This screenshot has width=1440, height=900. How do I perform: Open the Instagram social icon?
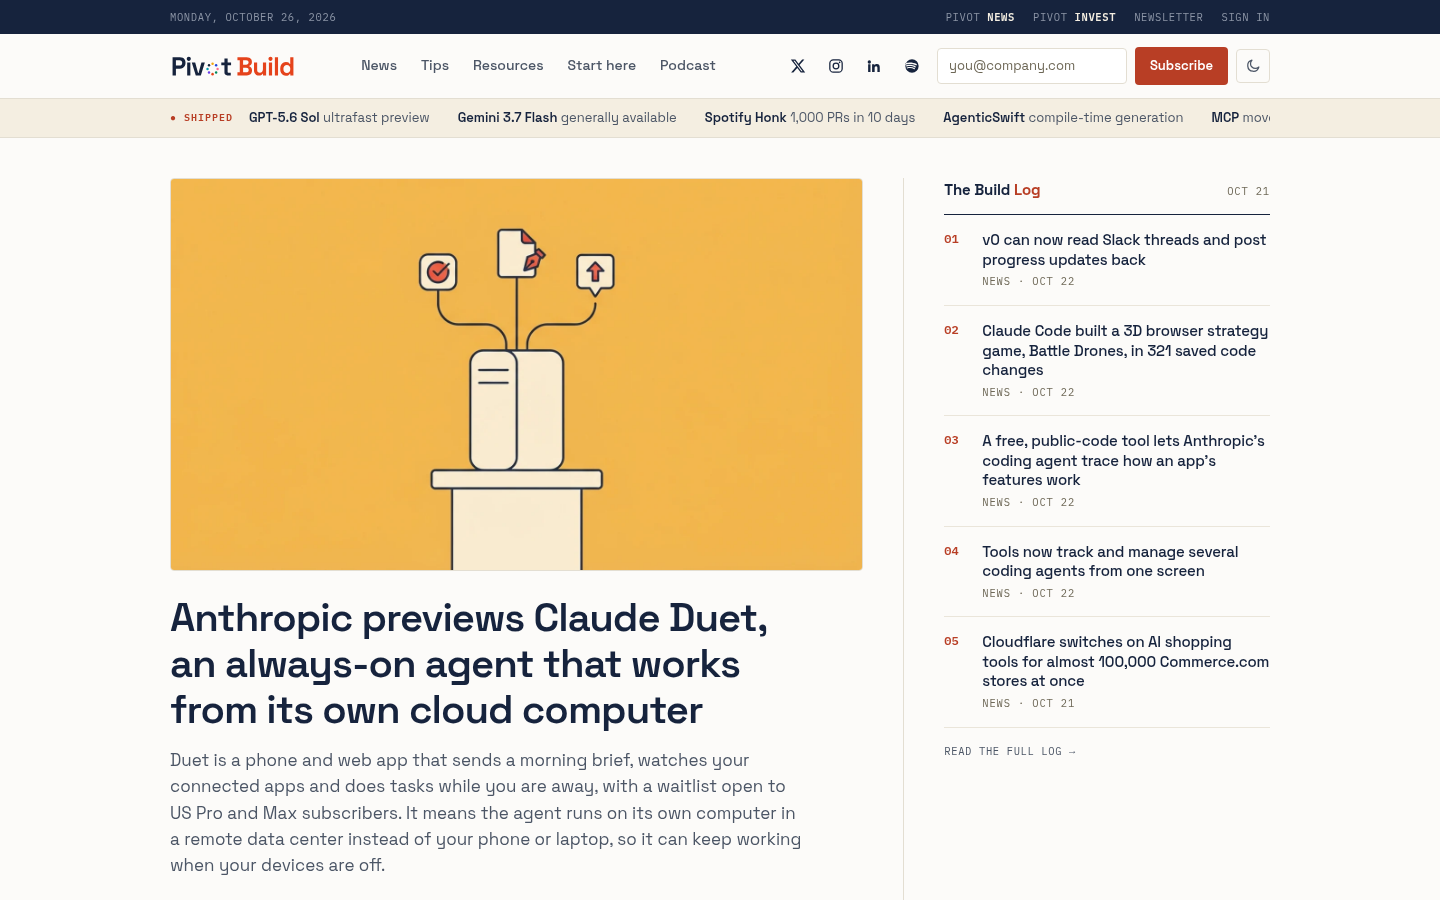[x=836, y=66]
